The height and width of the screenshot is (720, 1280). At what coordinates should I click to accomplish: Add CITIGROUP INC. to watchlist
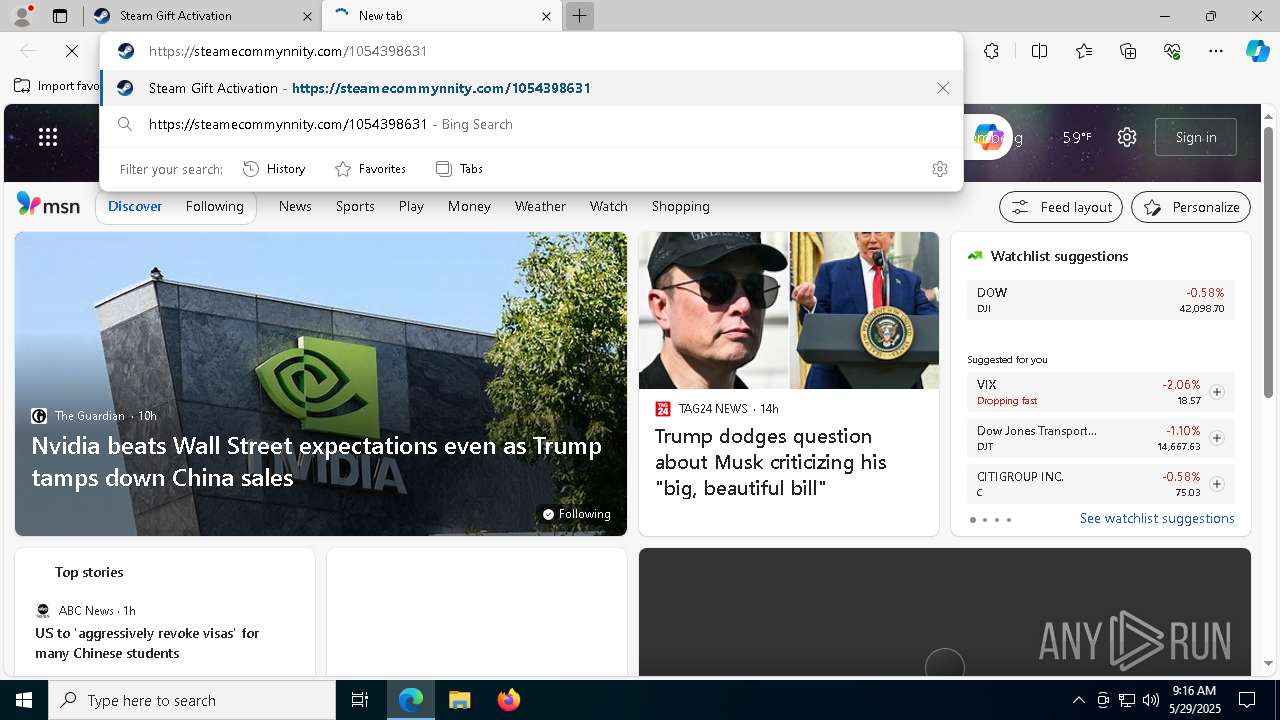click(x=1216, y=484)
